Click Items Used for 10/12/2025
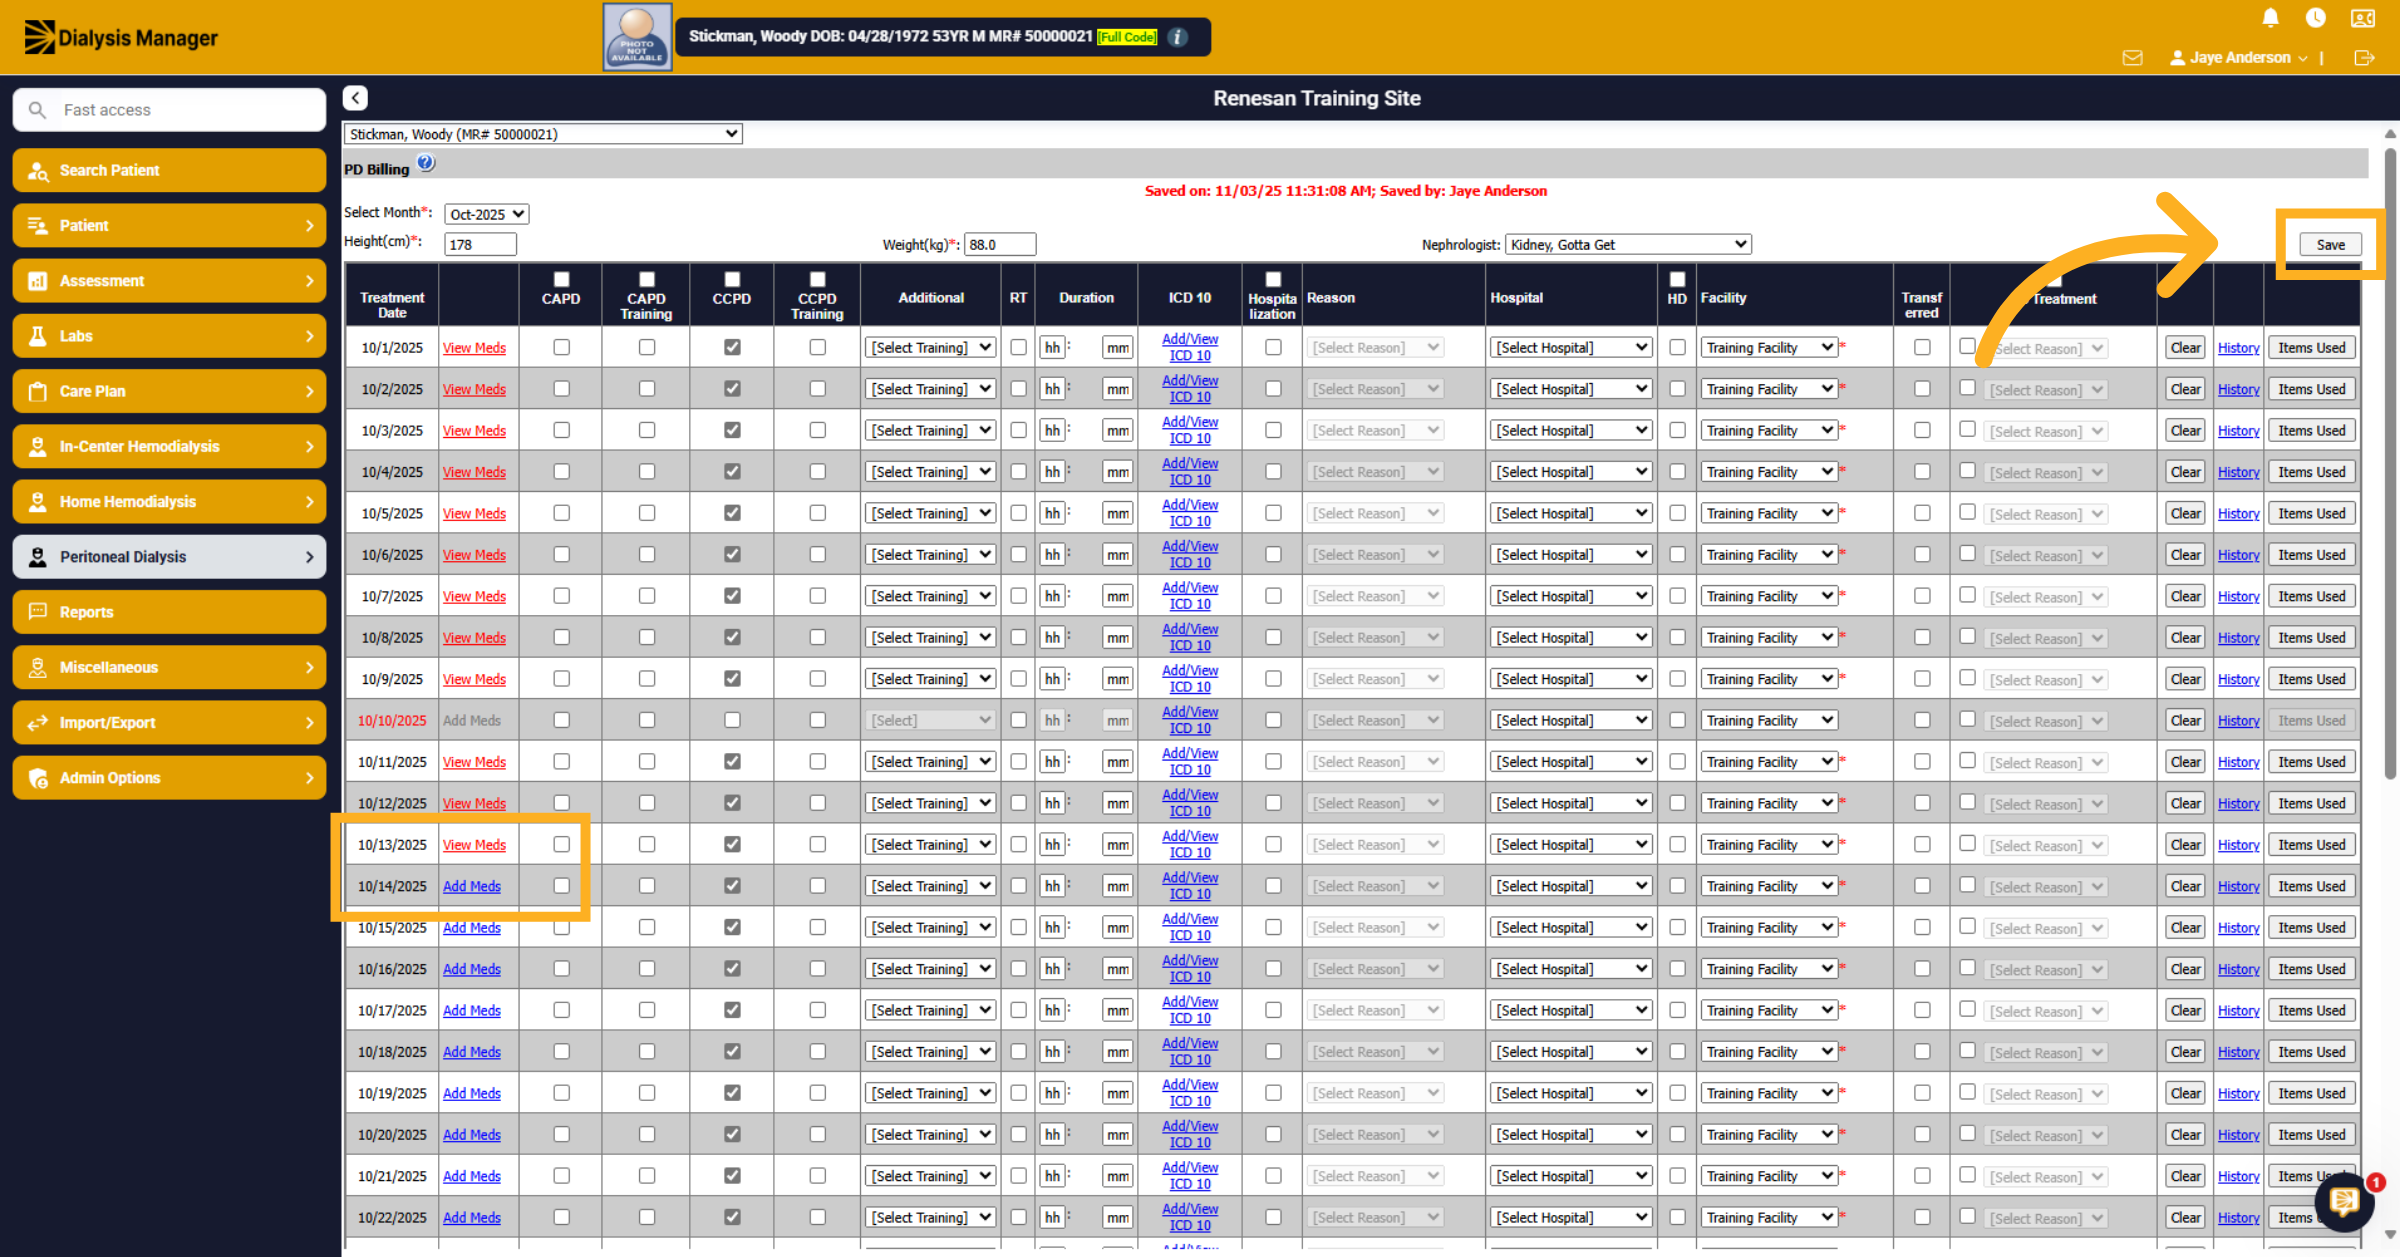This screenshot has width=2400, height=1257. click(x=2311, y=803)
